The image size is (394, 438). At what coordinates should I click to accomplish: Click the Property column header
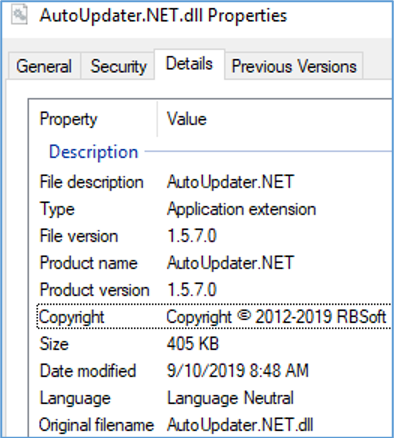[69, 119]
